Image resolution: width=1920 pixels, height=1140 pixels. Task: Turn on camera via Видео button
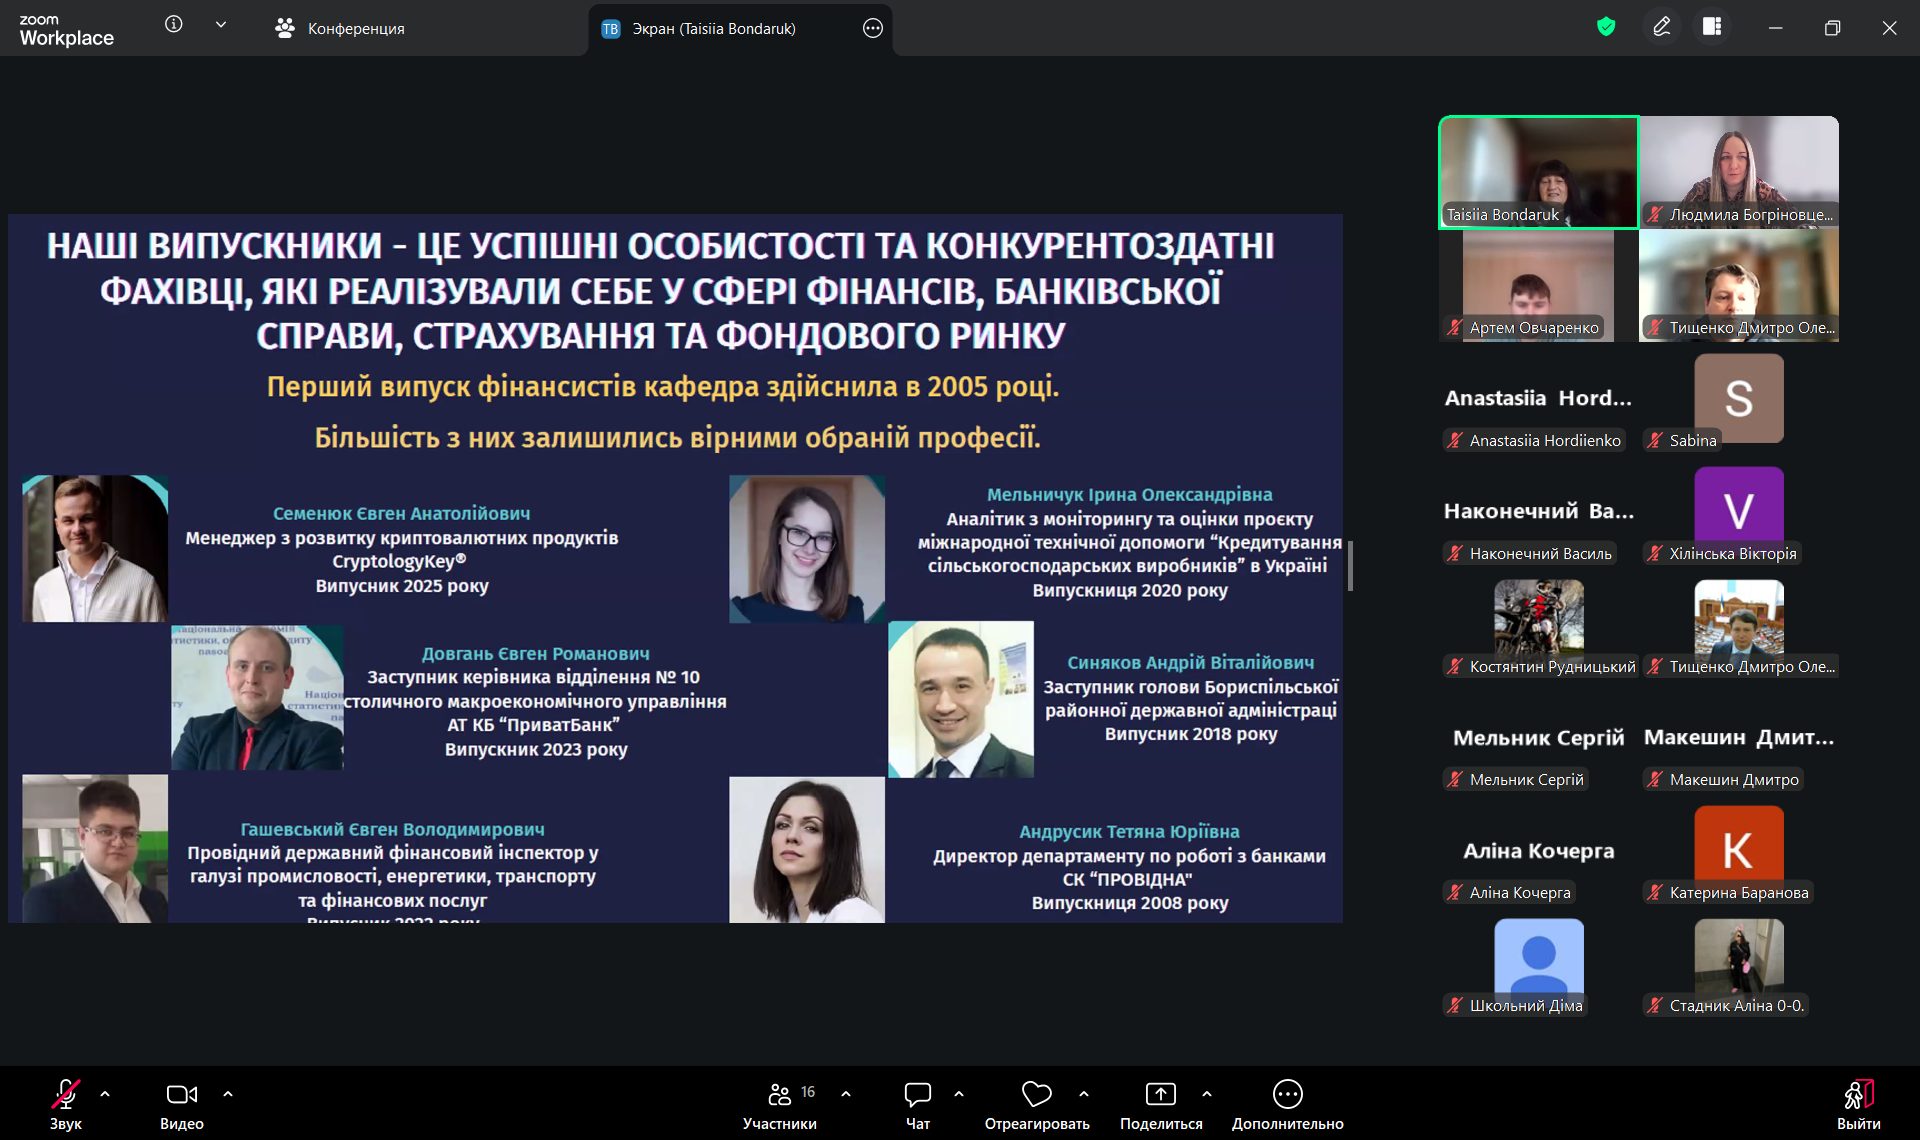pos(181,1103)
